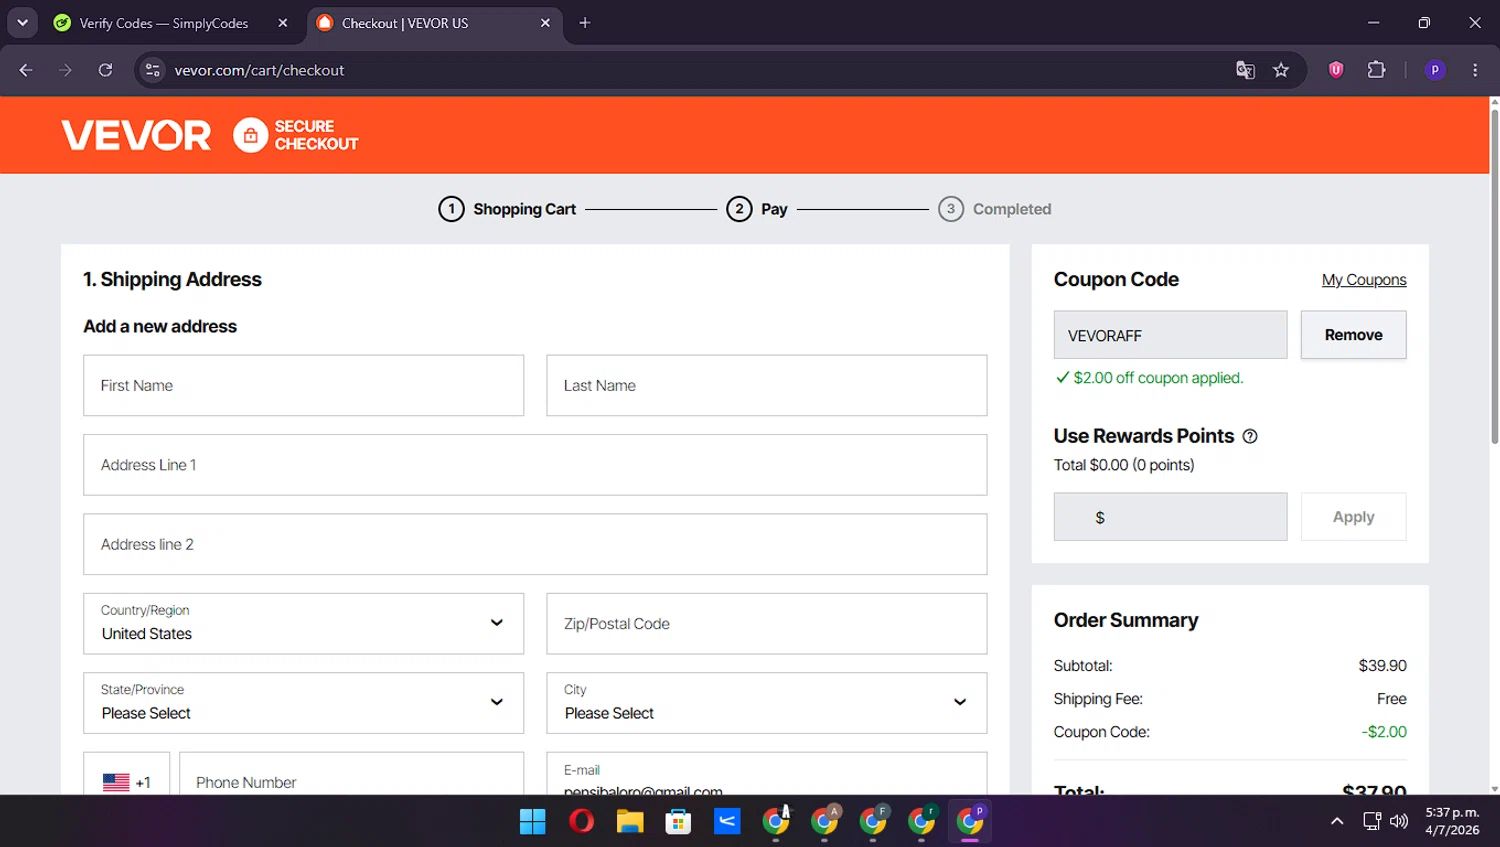
Task: Click the VEVOR logo in header
Action: pos(136,135)
